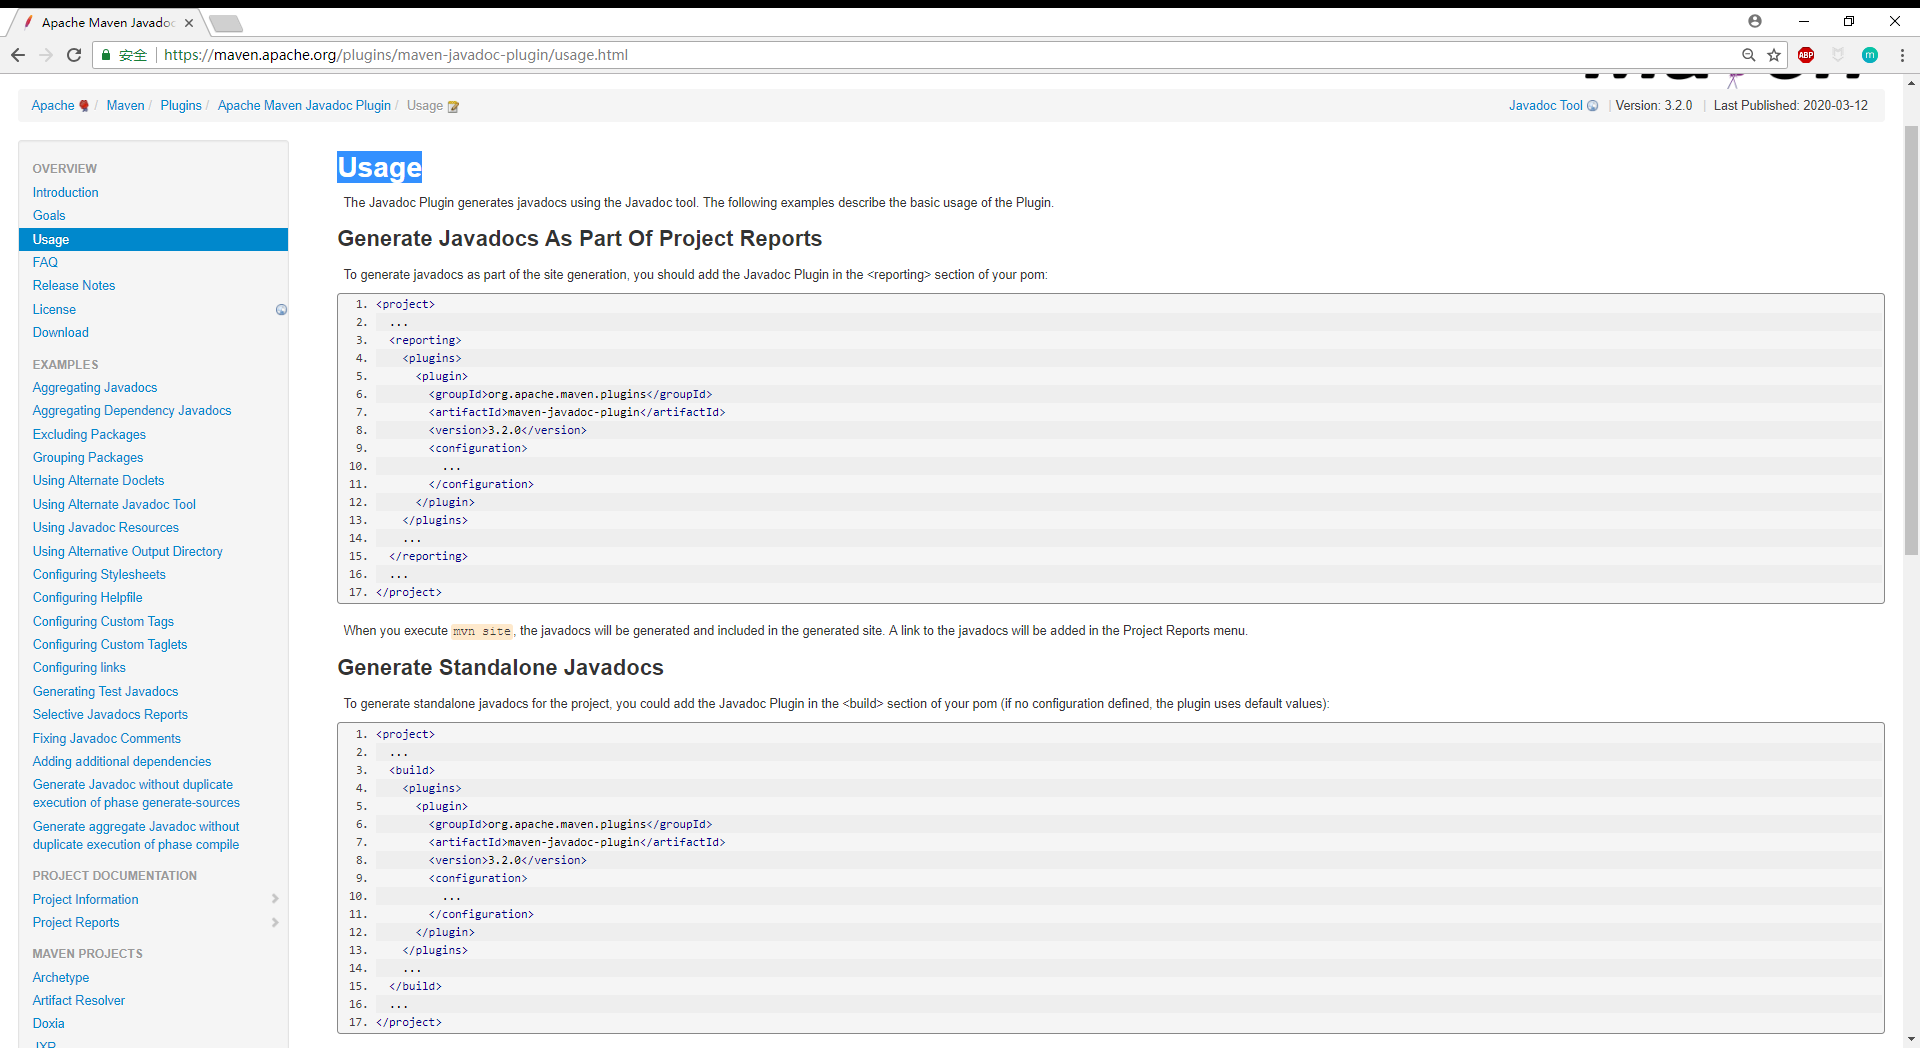Click the browser back arrow
Screen dimensions: 1920x1048
tap(17, 55)
